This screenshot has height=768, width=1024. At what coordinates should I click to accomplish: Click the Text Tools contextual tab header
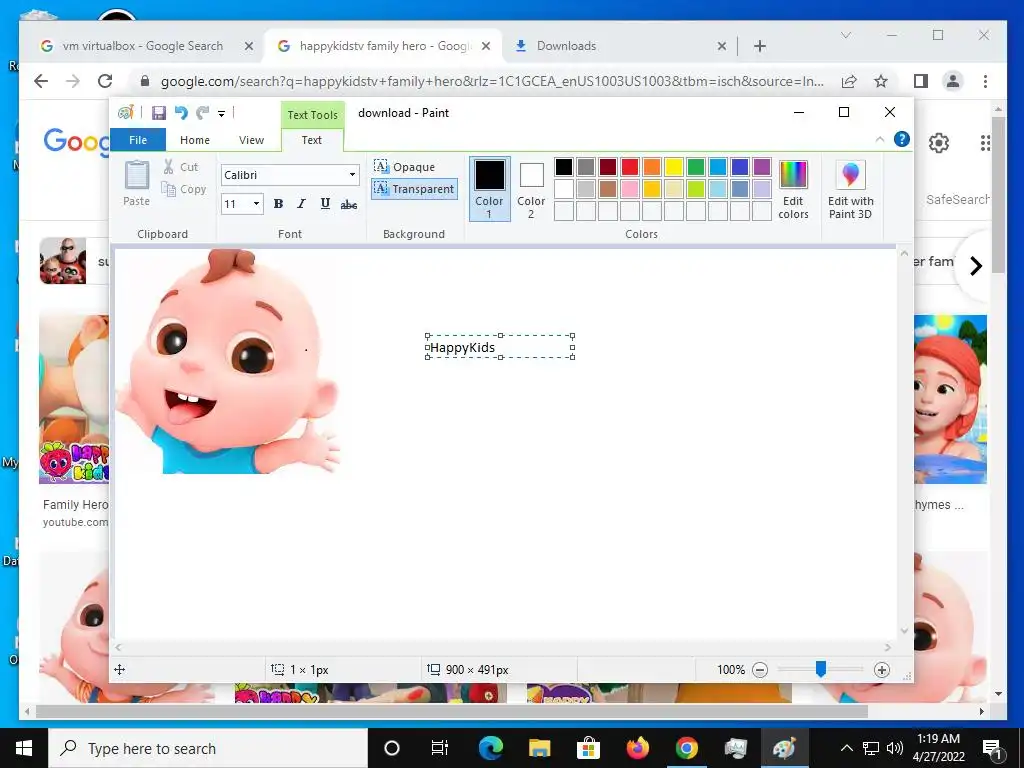[x=312, y=115]
